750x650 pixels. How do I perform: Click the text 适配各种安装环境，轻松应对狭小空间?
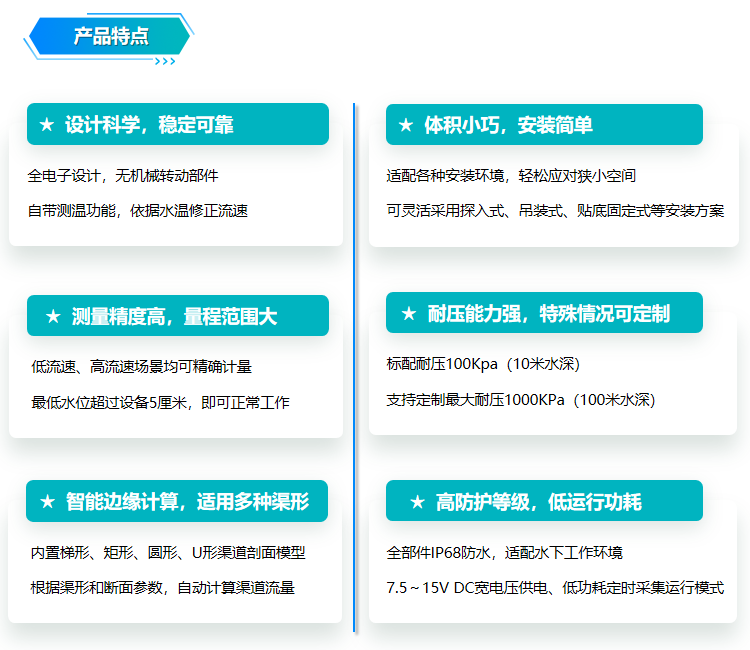pyautogui.click(x=511, y=176)
